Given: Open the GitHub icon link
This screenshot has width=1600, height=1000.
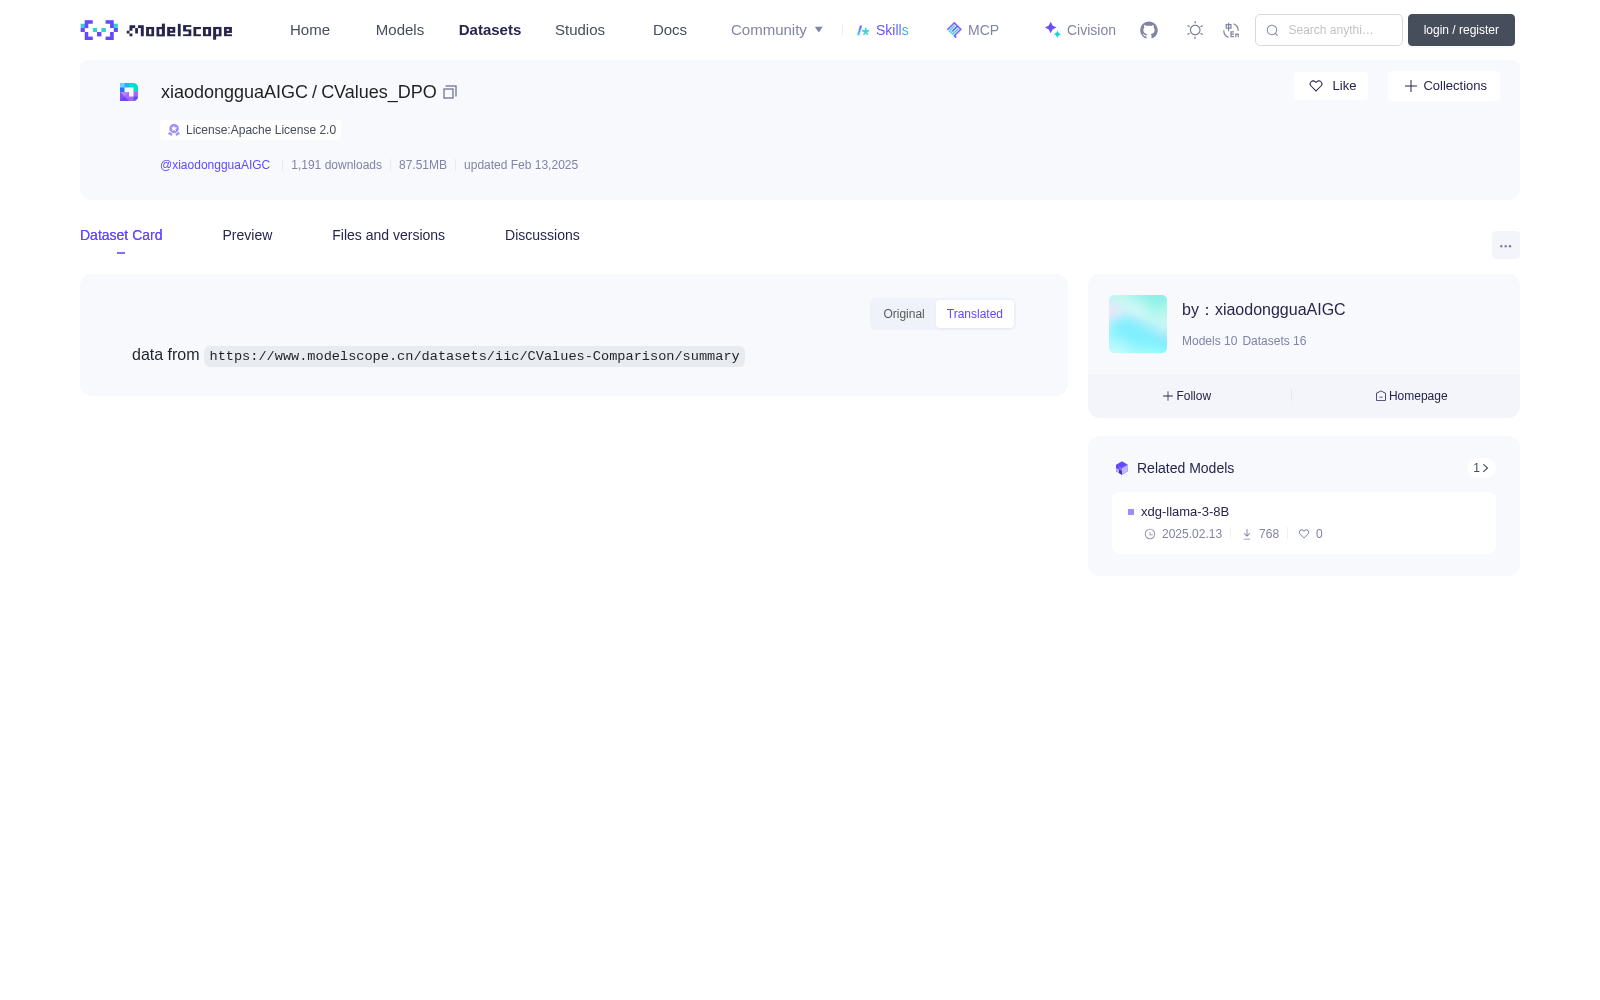Looking at the screenshot, I should pos(1149,30).
